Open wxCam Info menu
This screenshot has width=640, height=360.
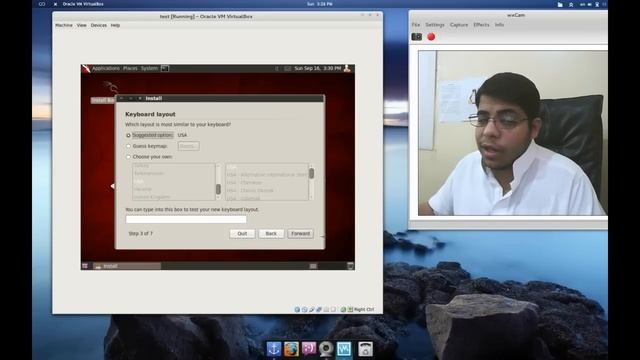[x=499, y=25]
